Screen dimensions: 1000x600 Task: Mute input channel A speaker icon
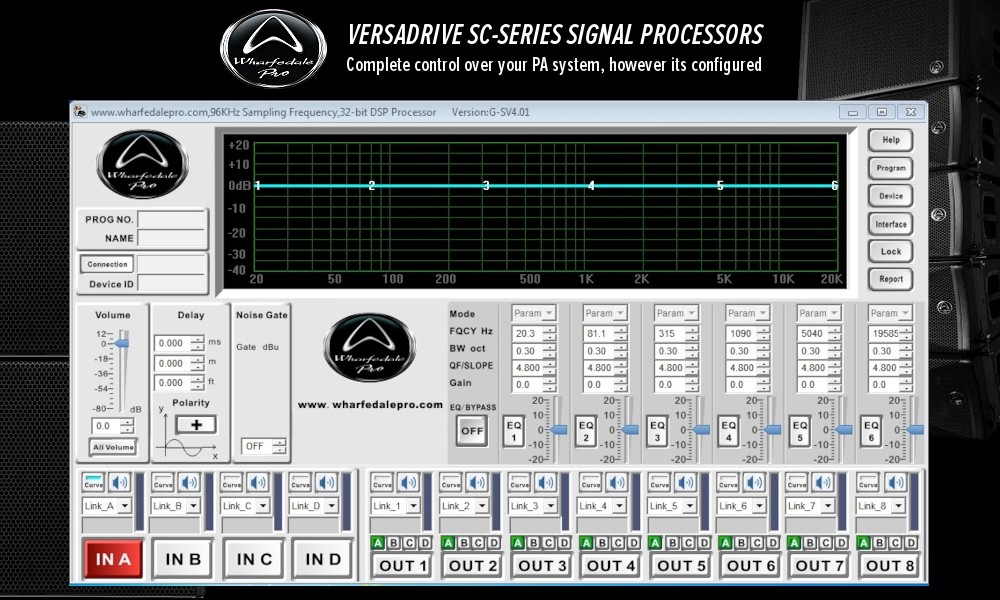(119, 483)
